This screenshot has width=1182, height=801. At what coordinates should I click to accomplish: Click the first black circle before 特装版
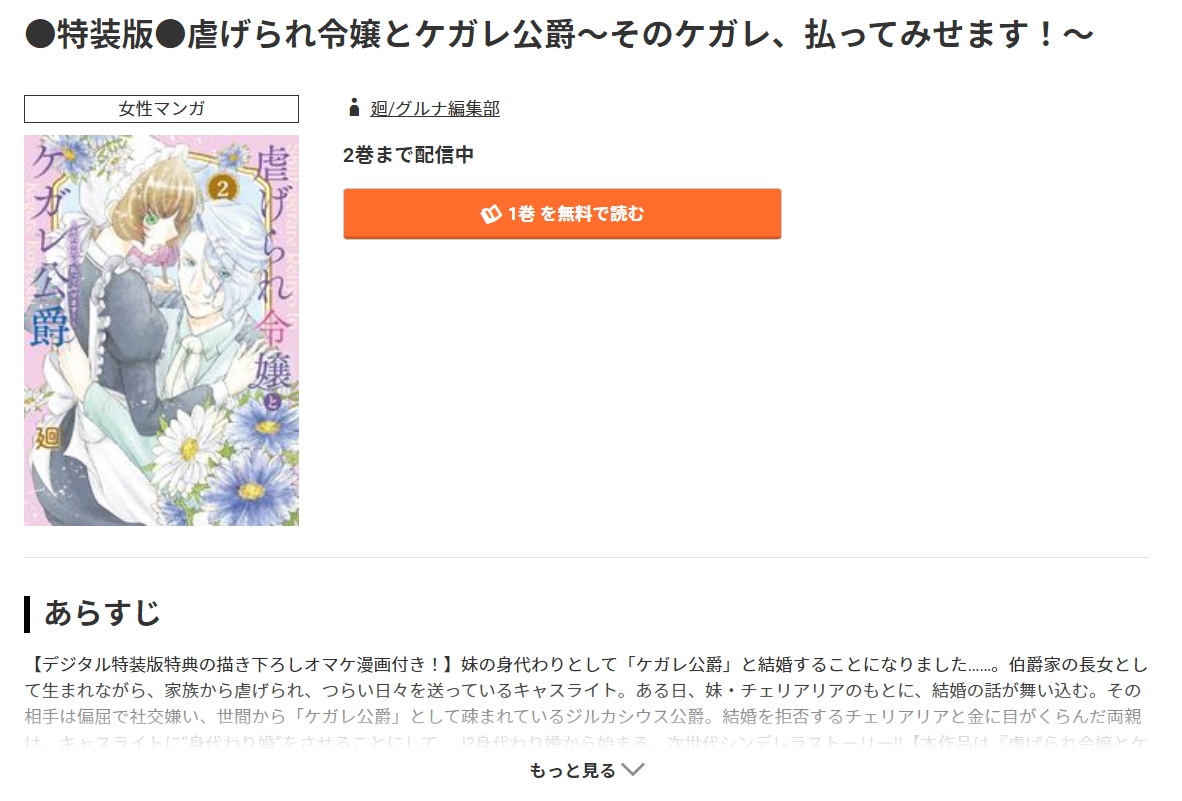click(40, 35)
